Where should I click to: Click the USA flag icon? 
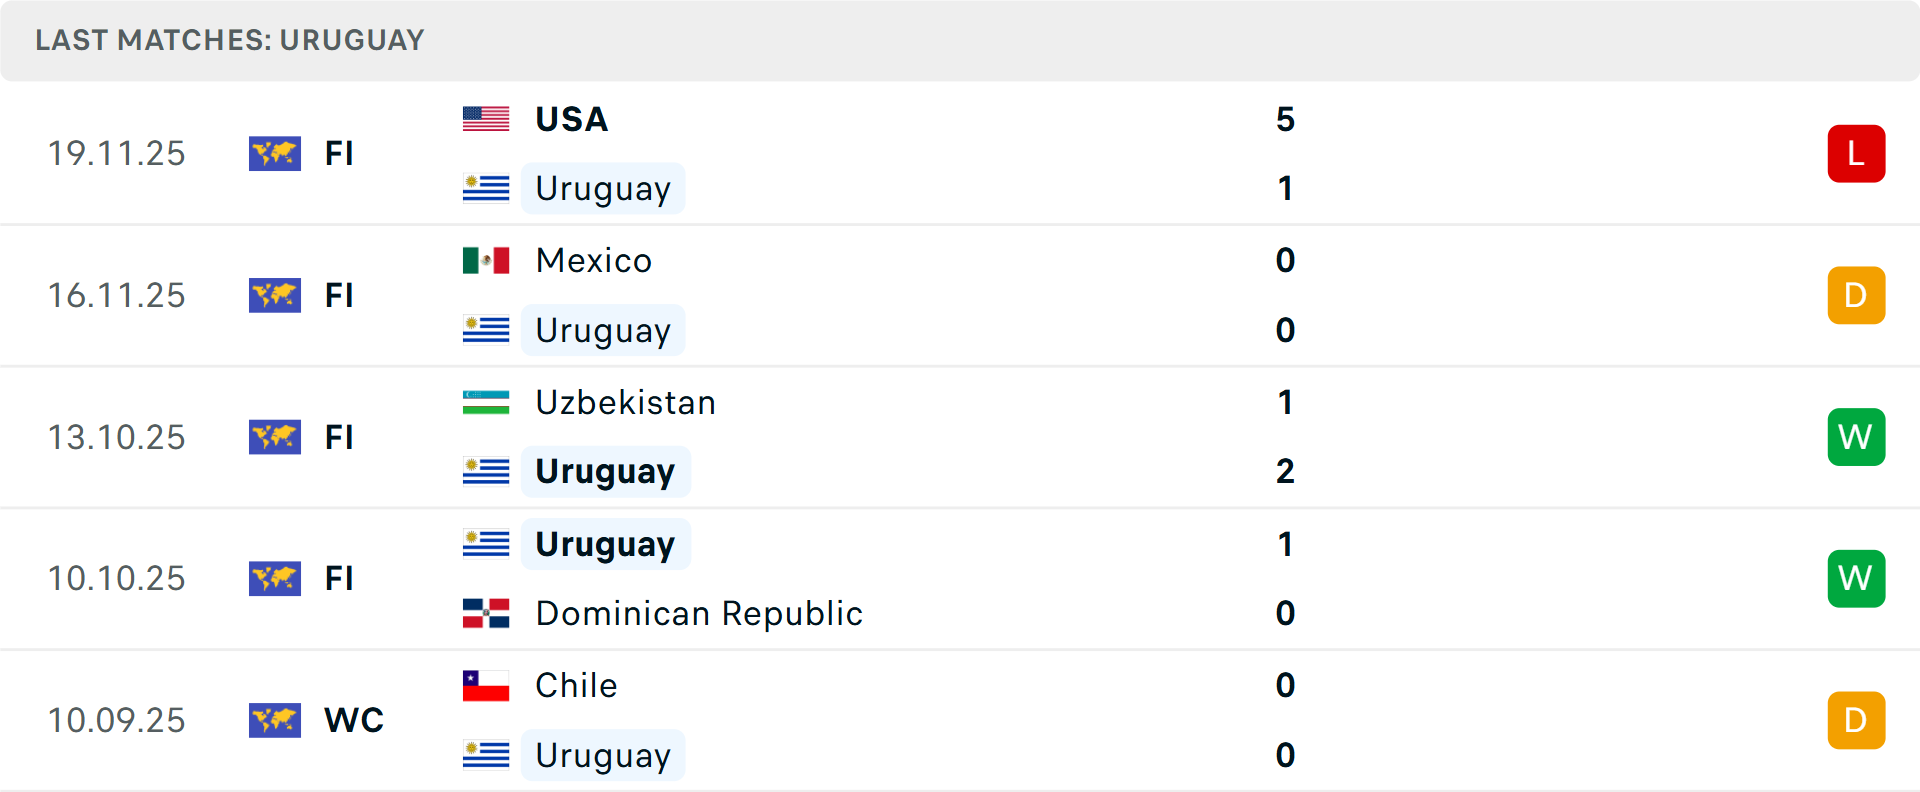coord(486,118)
